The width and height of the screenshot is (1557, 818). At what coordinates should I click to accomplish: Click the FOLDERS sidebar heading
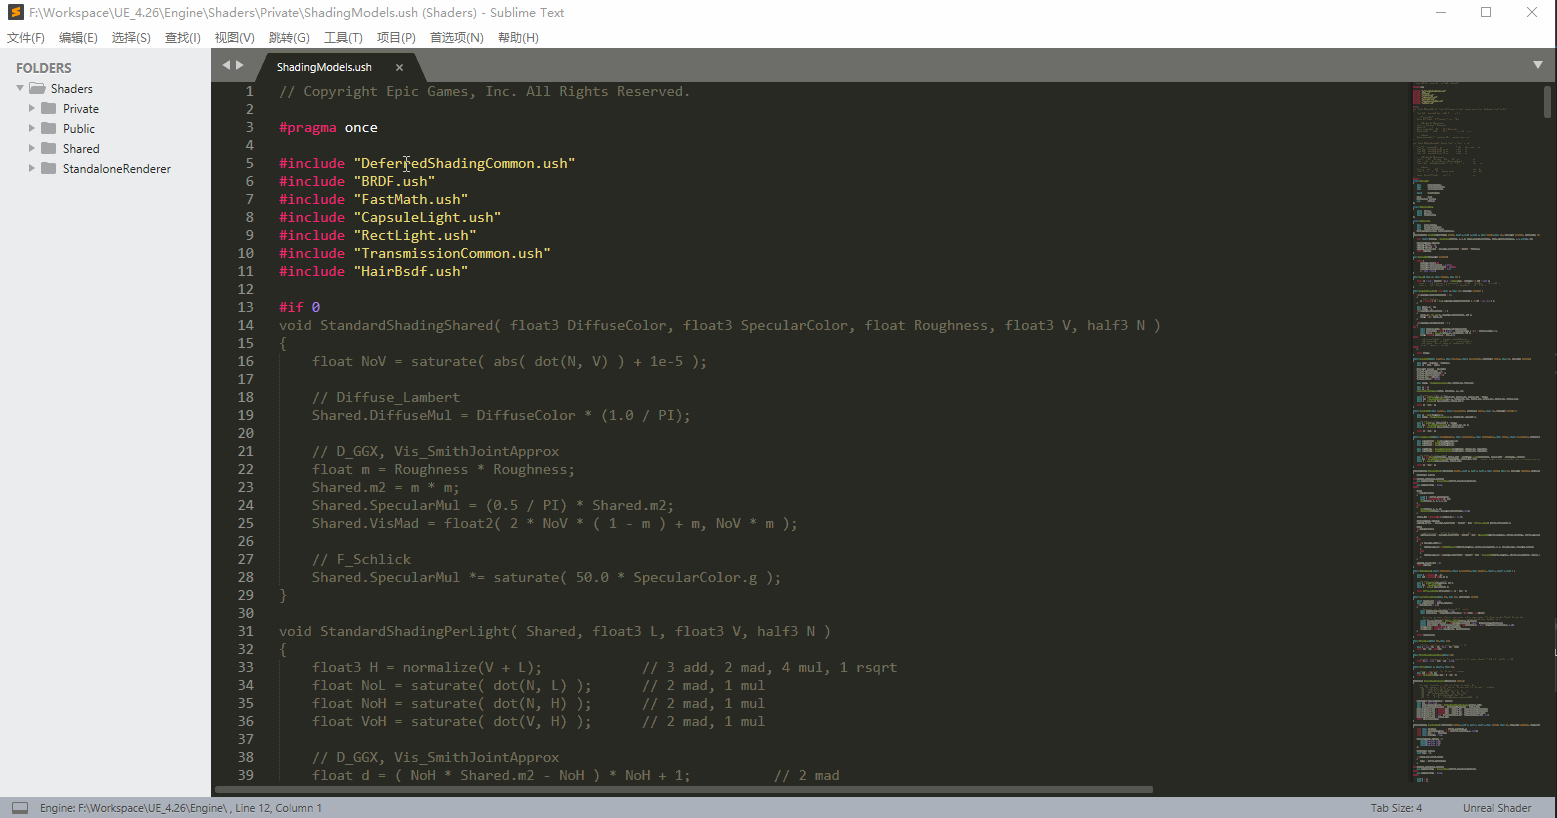[x=44, y=68]
